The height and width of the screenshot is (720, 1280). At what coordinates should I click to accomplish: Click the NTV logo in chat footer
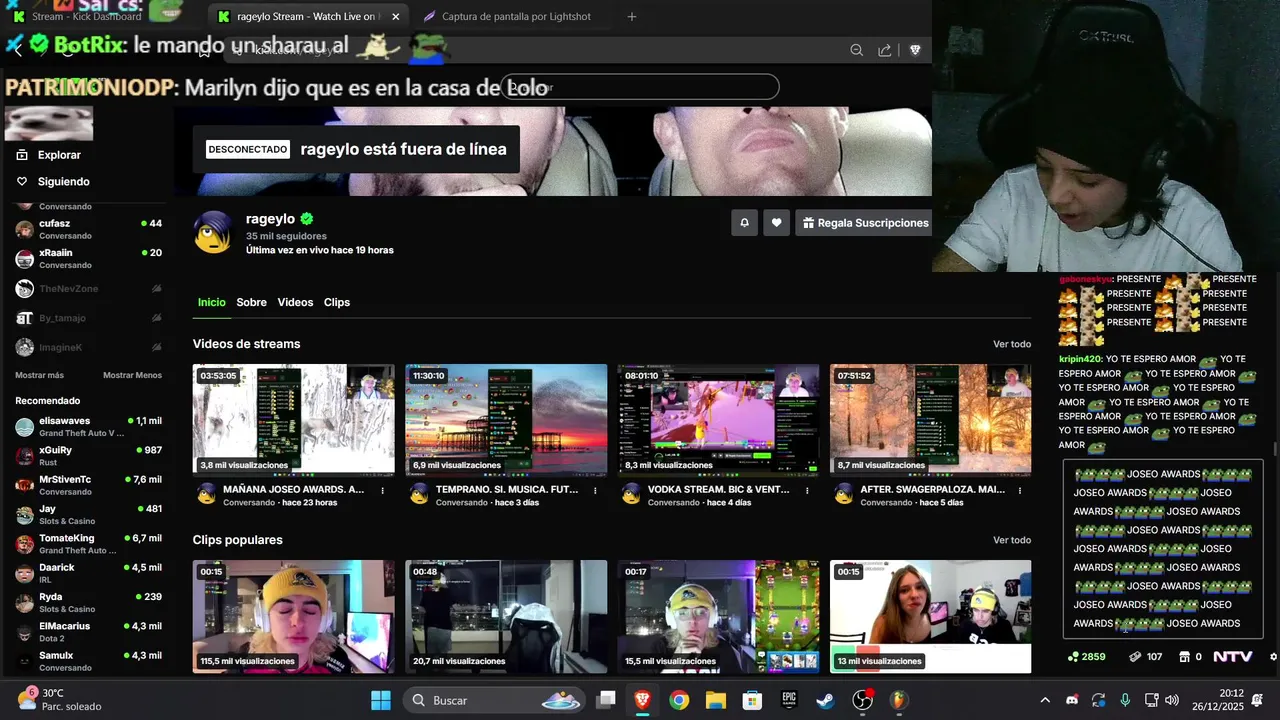tap(1232, 657)
